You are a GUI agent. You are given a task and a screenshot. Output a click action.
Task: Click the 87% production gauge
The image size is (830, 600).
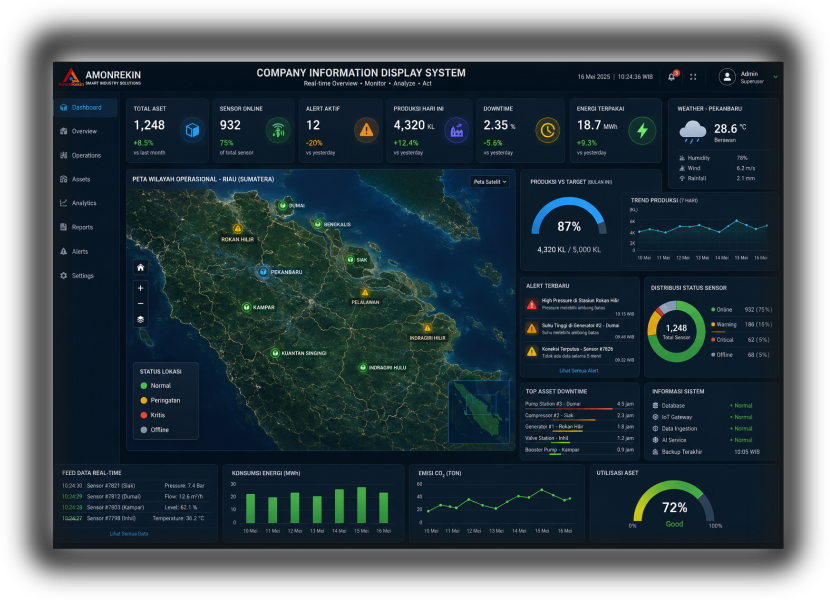[569, 218]
